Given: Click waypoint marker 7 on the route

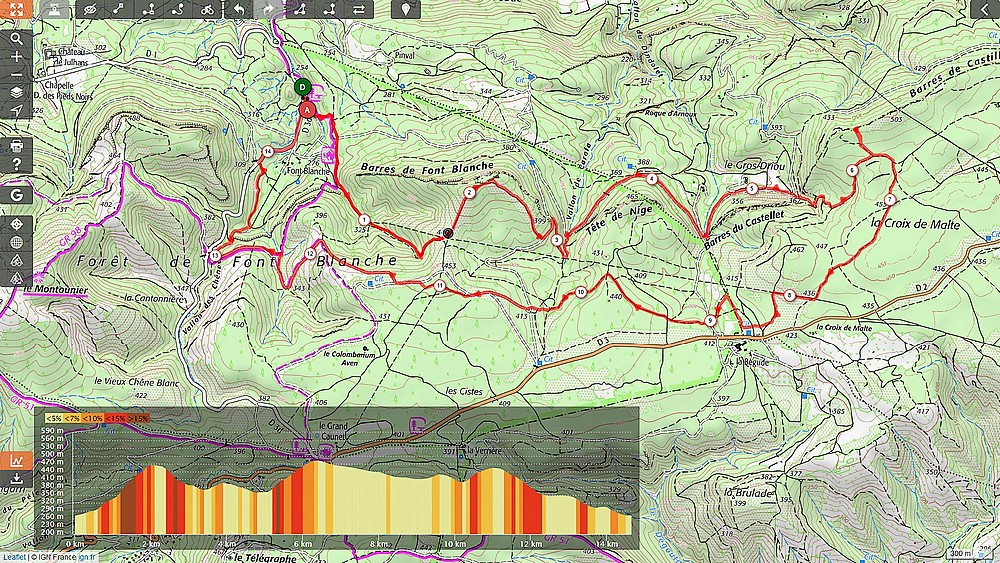Looking at the screenshot, I should (x=890, y=200).
